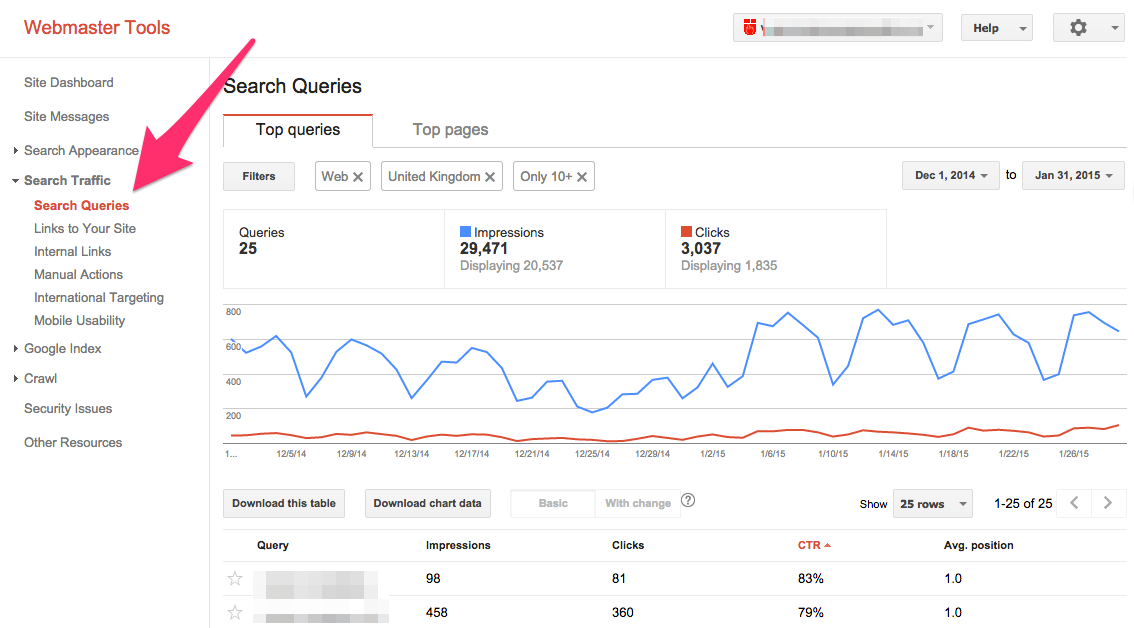This screenshot has height=628, width=1134.
Task: Click the help question mark beside With change
Action: point(688,501)
